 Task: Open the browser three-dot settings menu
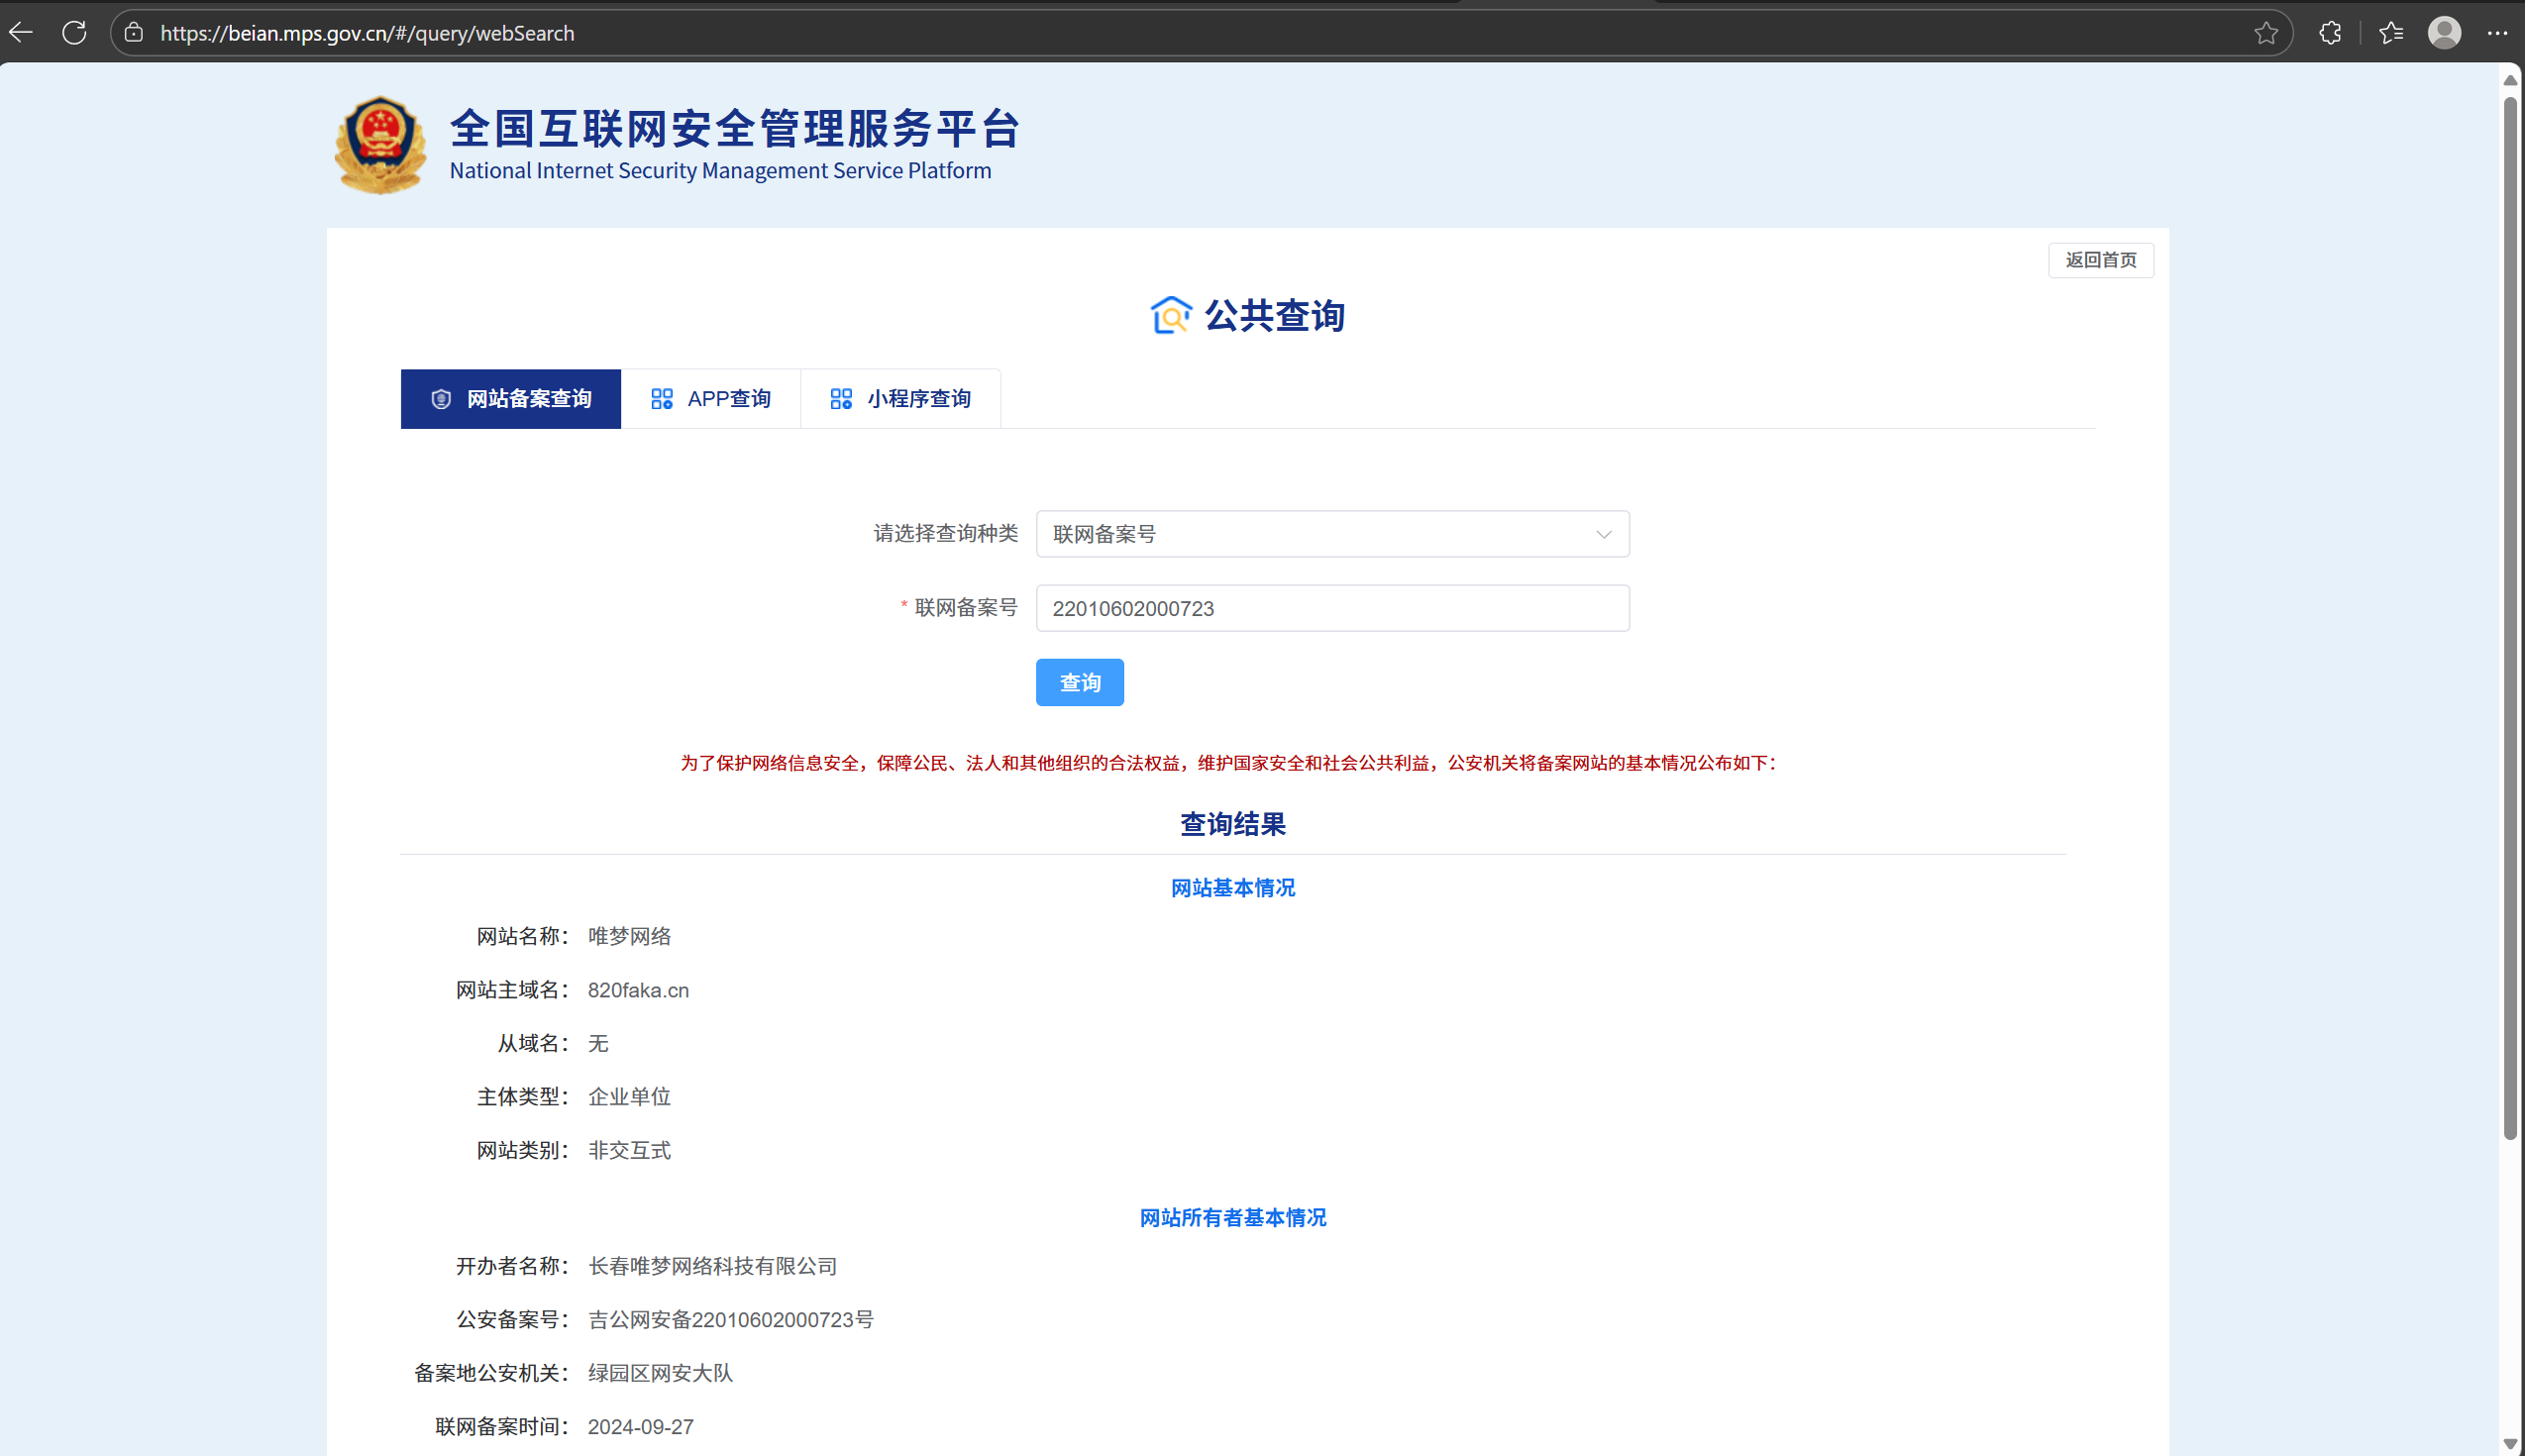2497,33
